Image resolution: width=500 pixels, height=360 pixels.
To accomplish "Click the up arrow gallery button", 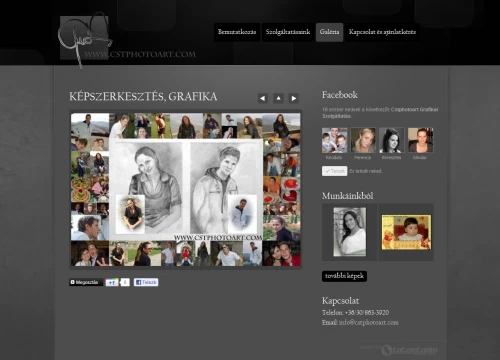I will [x=278, y=98].
